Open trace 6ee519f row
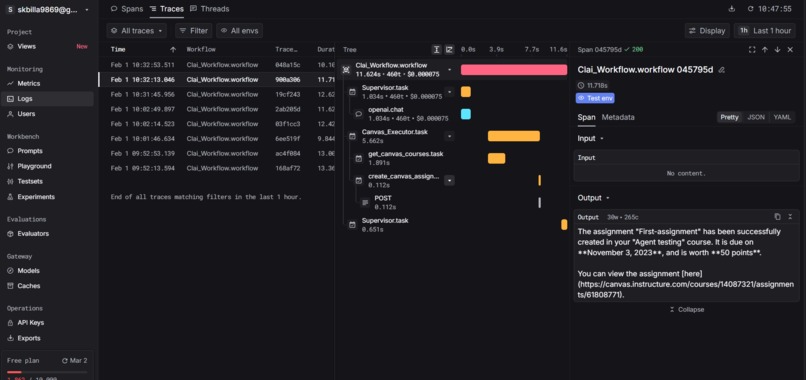The height and width of the screenshot is (380, 806). tap(216, 139)
